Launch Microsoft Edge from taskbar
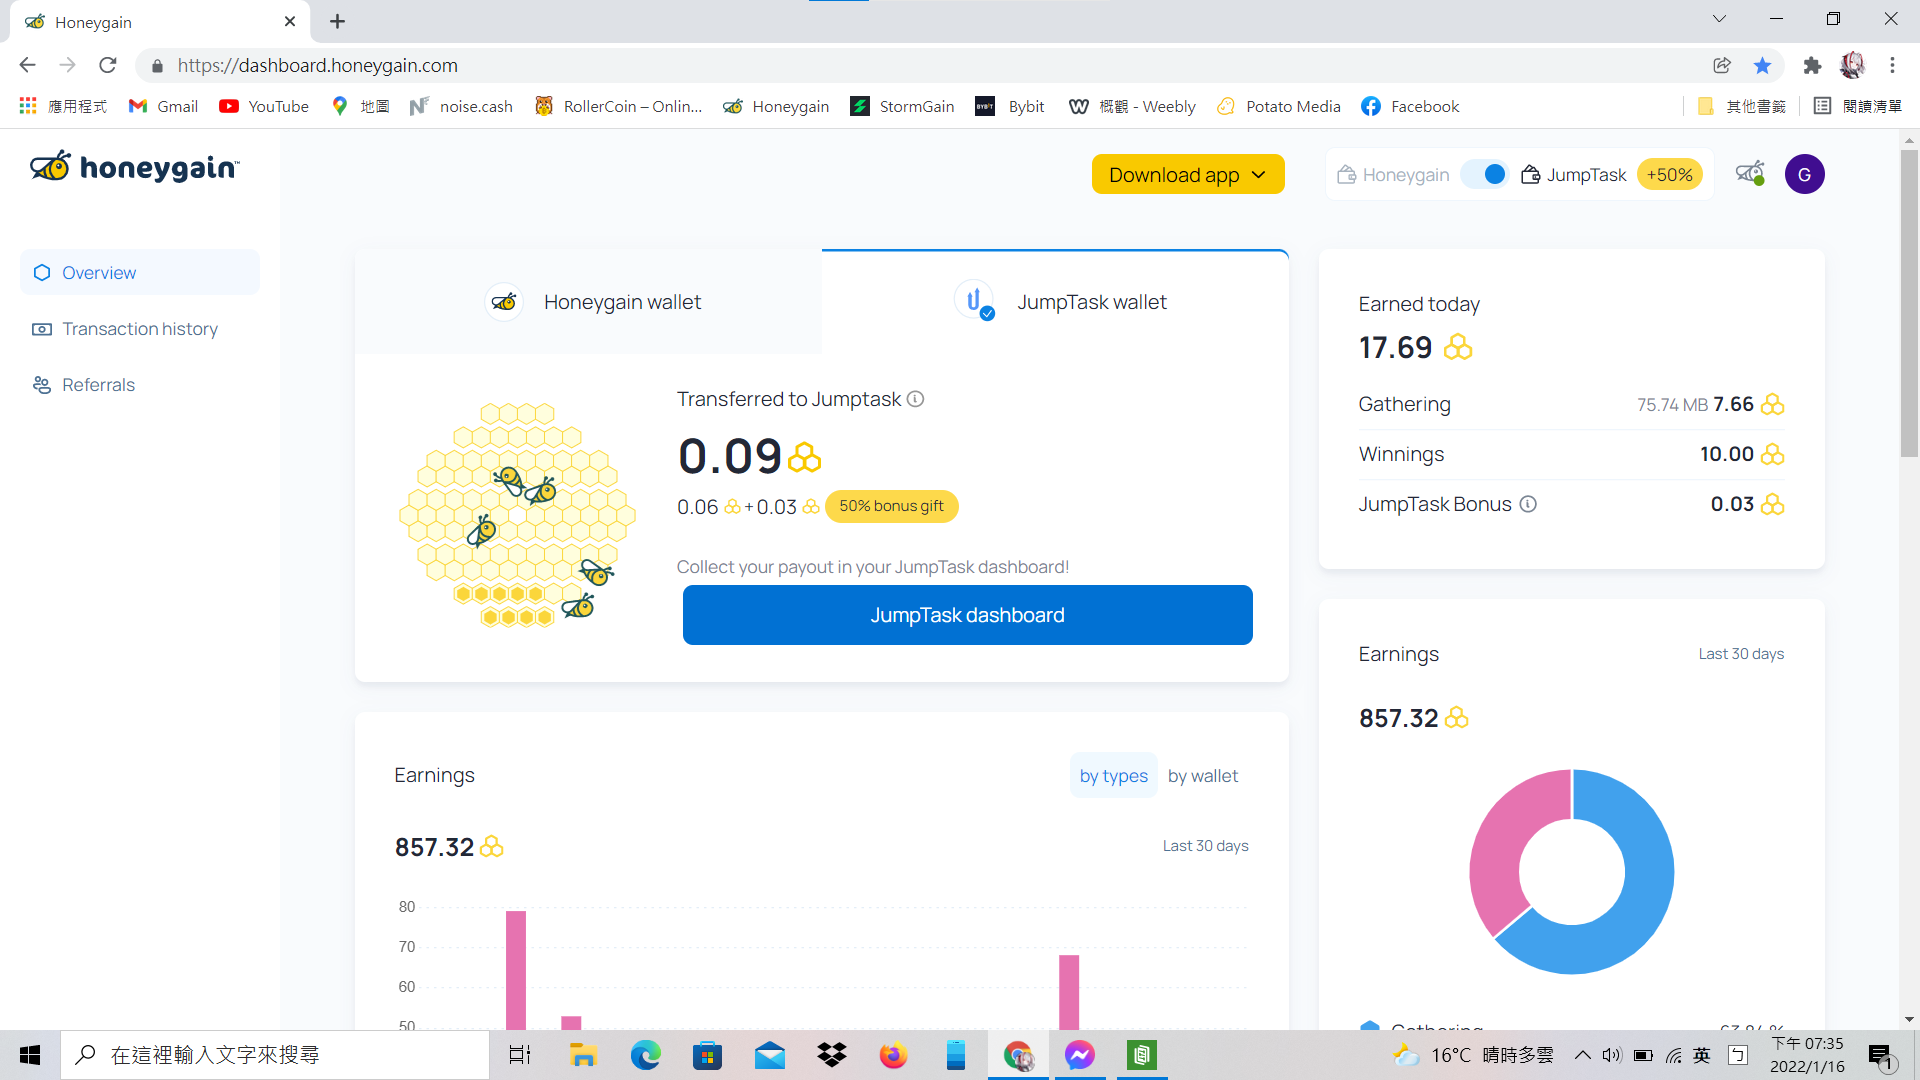 (x=645, y=1055)
